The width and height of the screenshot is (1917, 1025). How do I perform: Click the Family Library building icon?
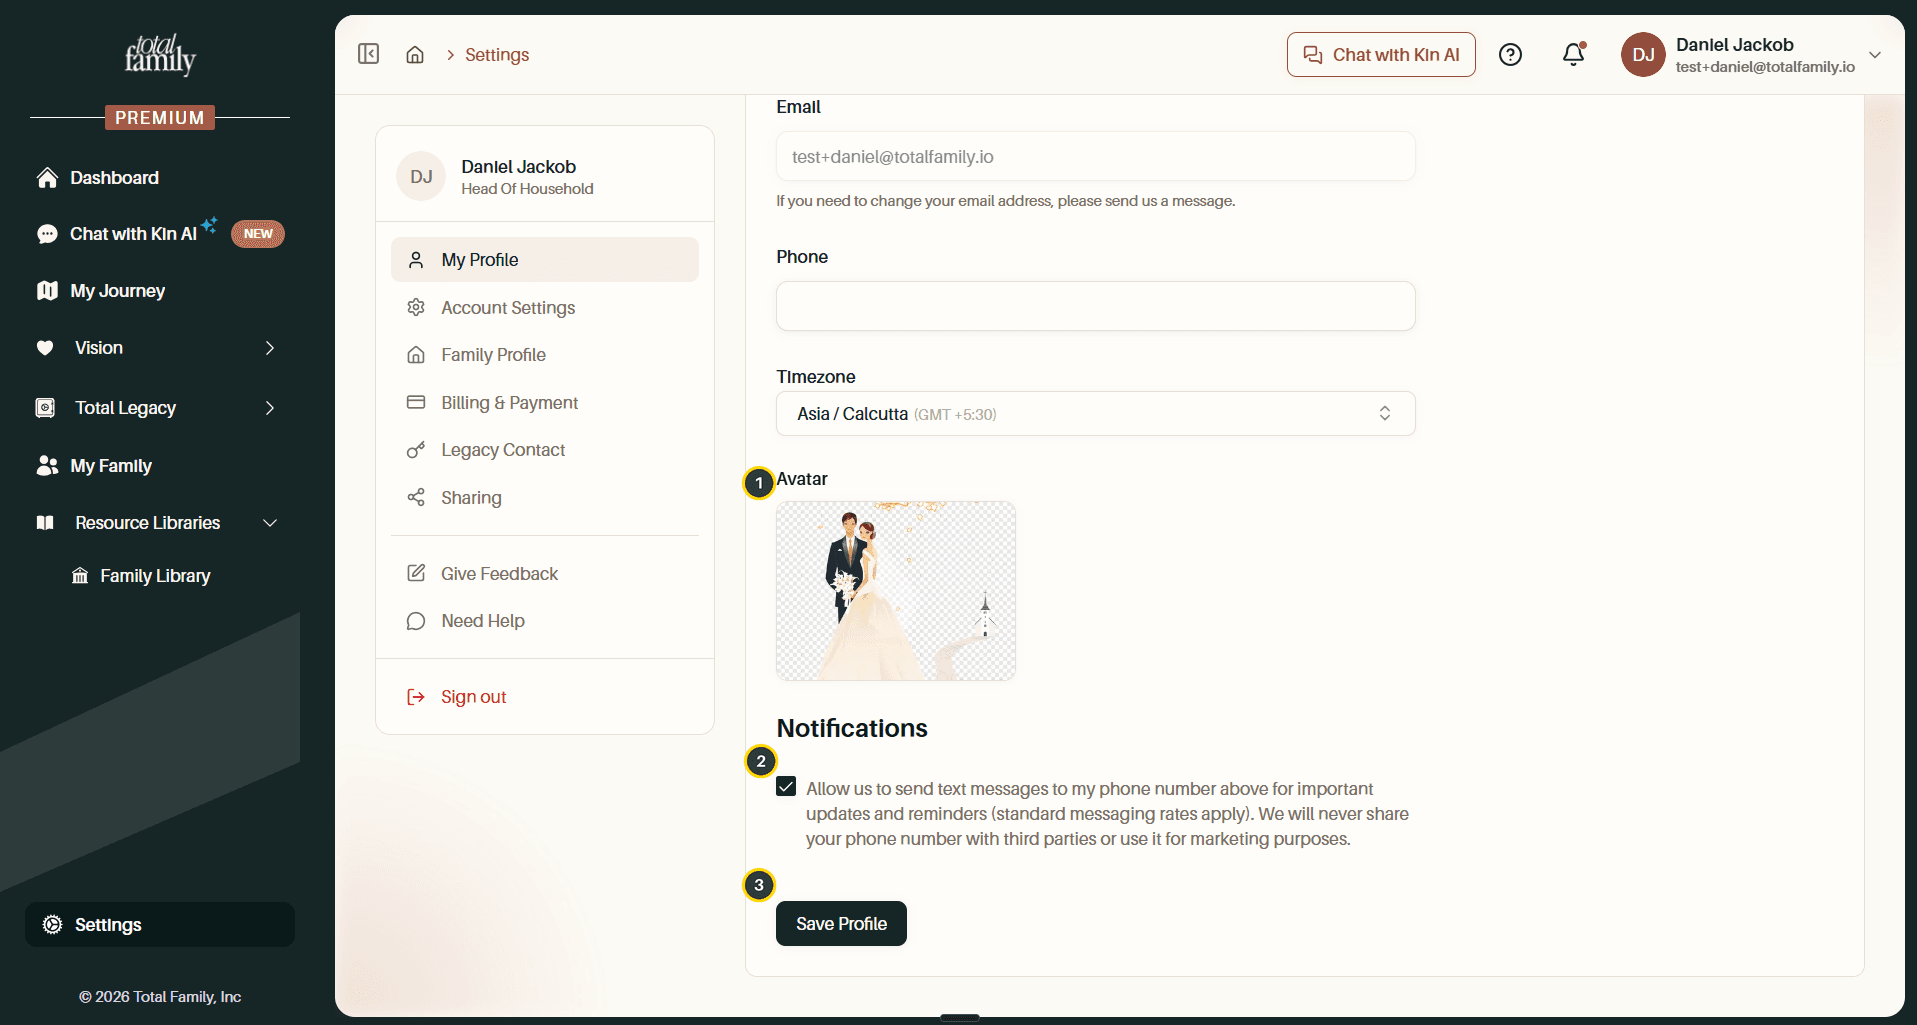80,576
